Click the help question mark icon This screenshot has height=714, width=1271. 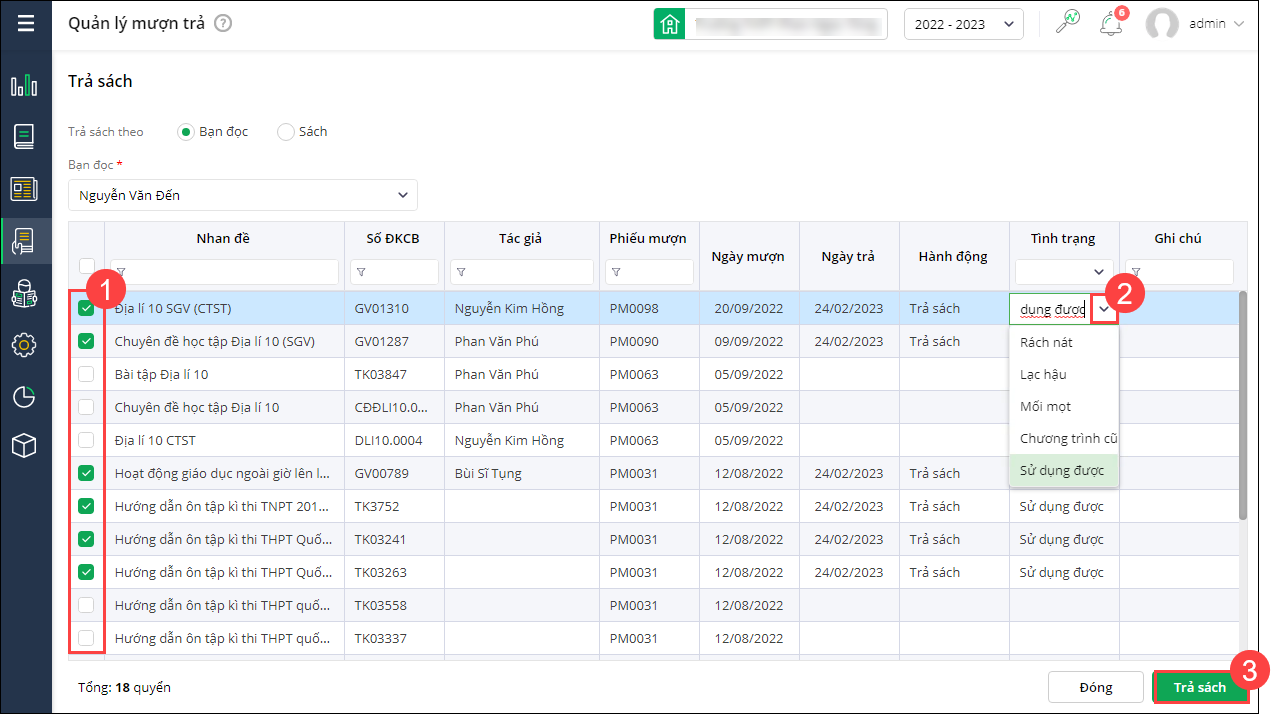coord(223,24)
